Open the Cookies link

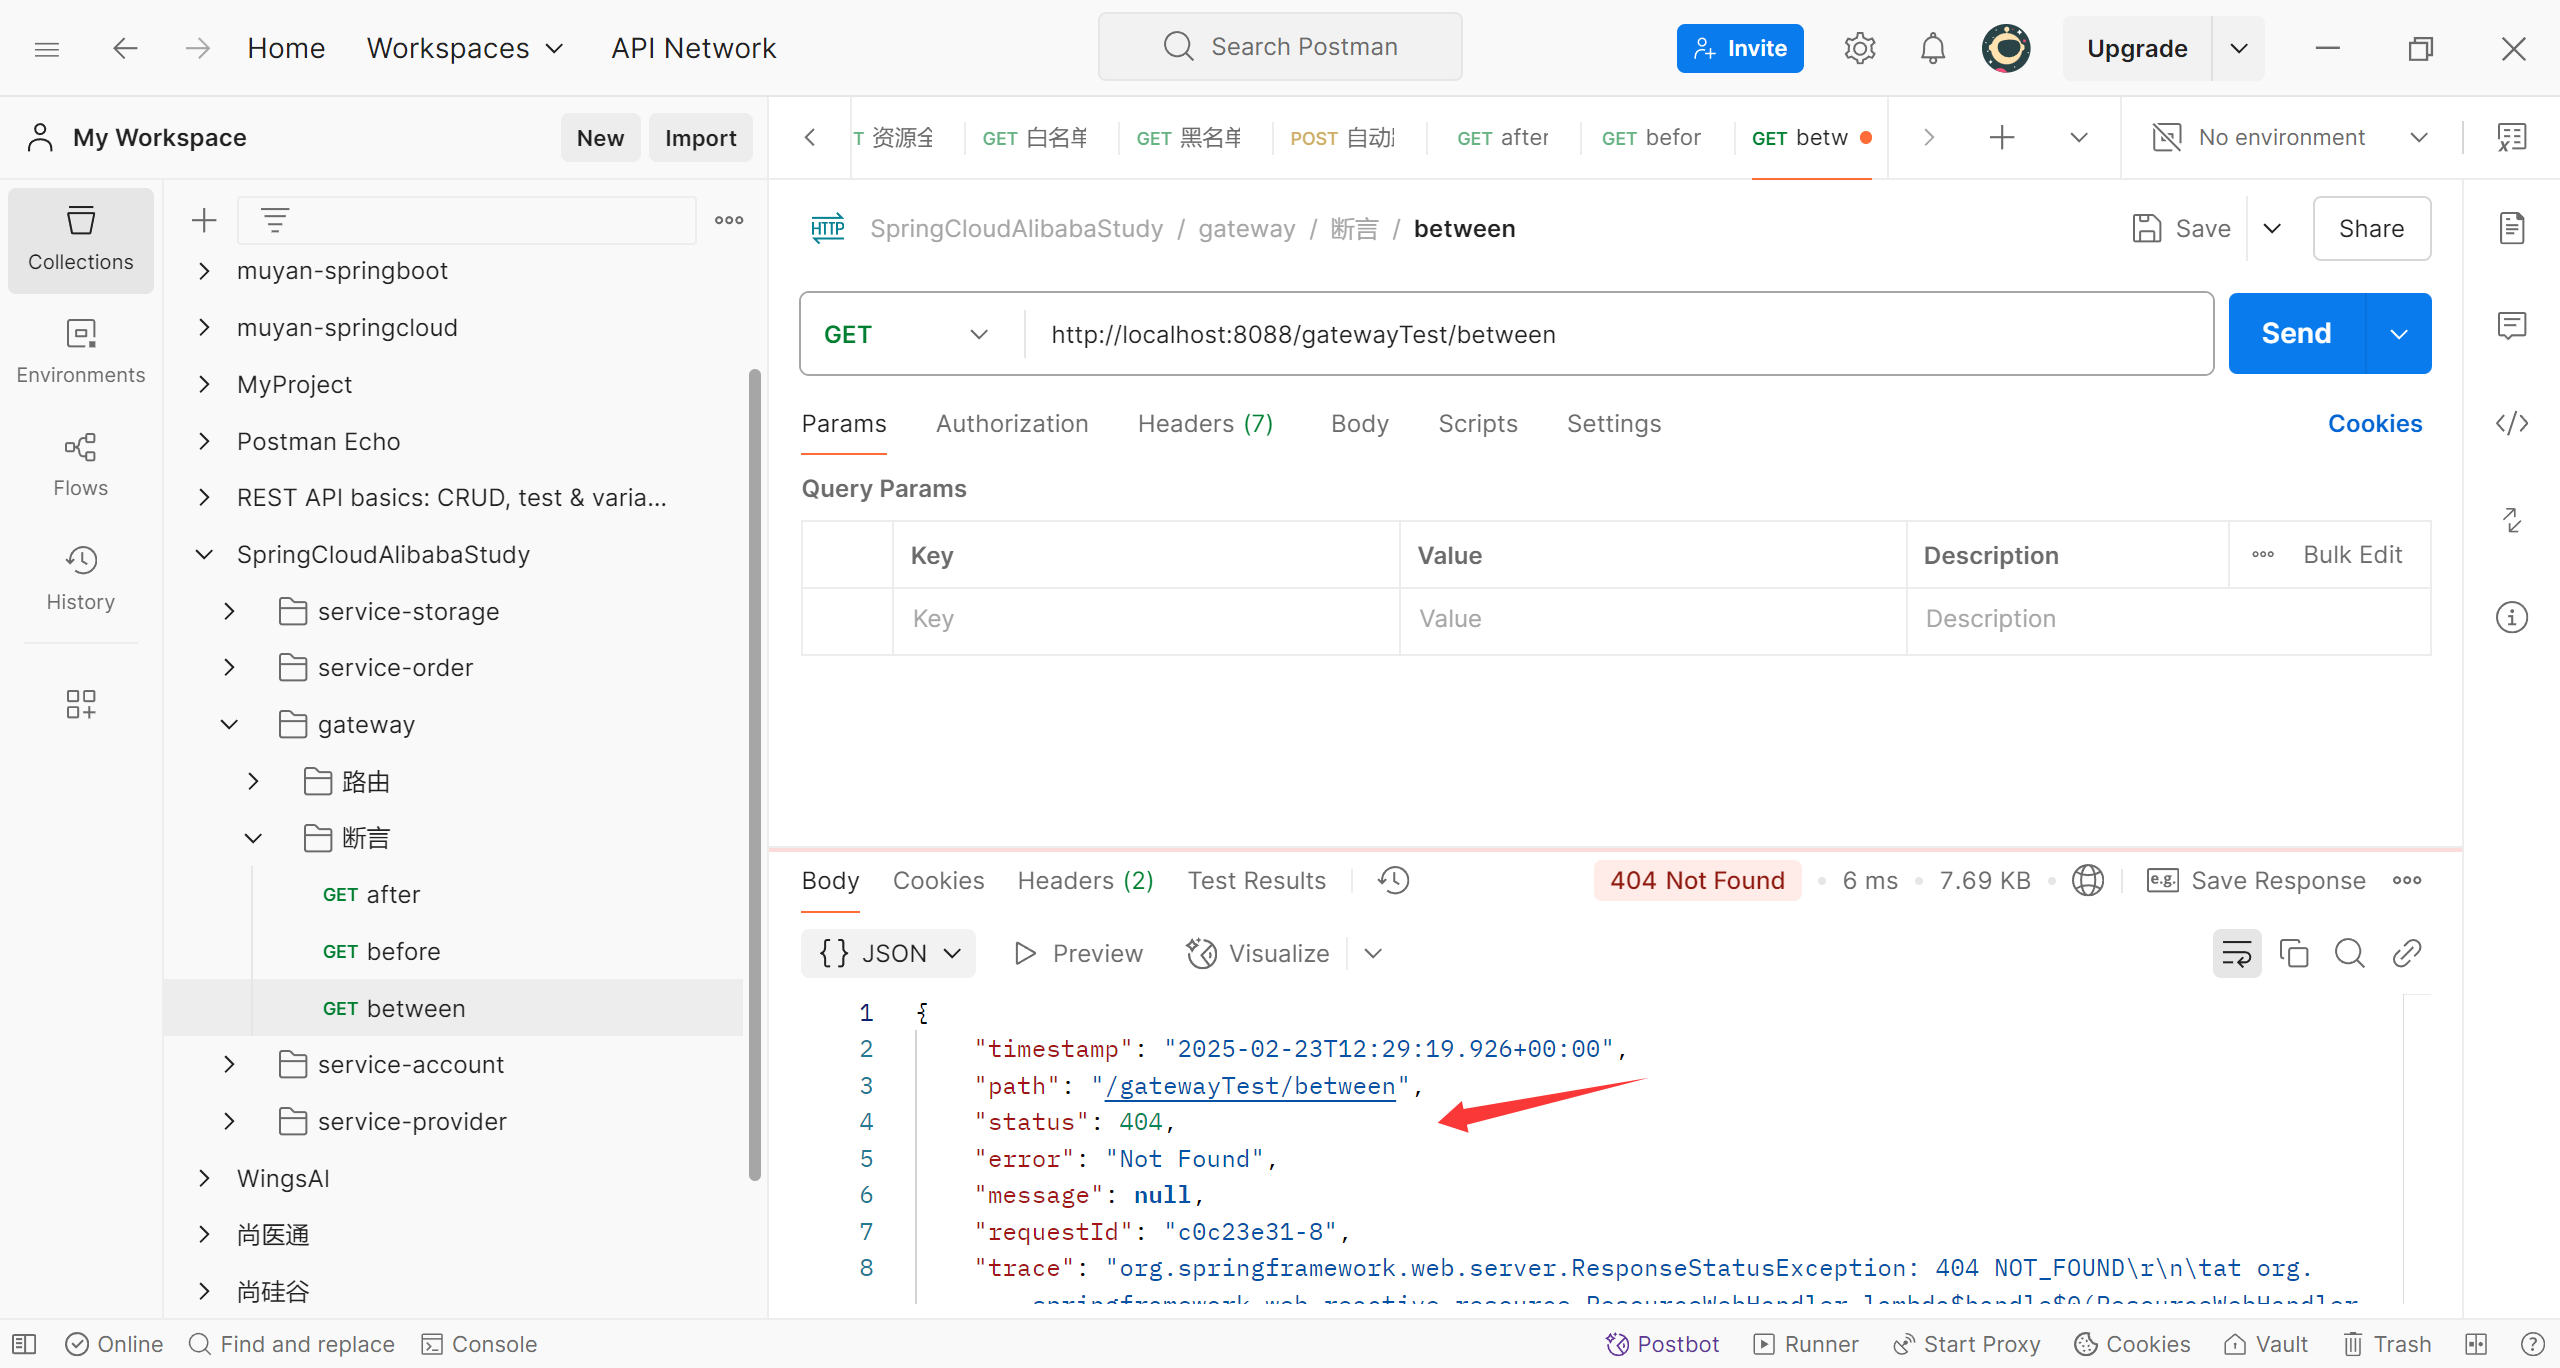pos(2374,424)
